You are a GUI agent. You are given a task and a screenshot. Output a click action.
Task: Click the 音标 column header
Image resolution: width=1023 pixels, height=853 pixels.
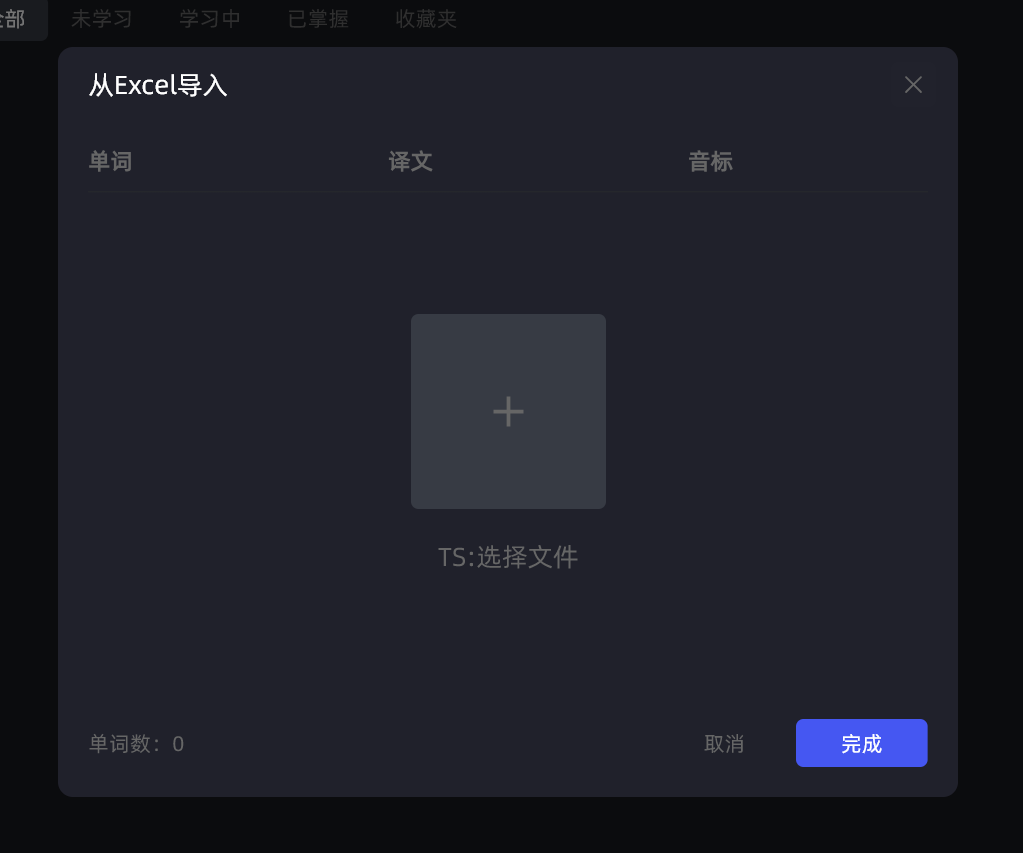pyautogui.click(x=710, y=161)
